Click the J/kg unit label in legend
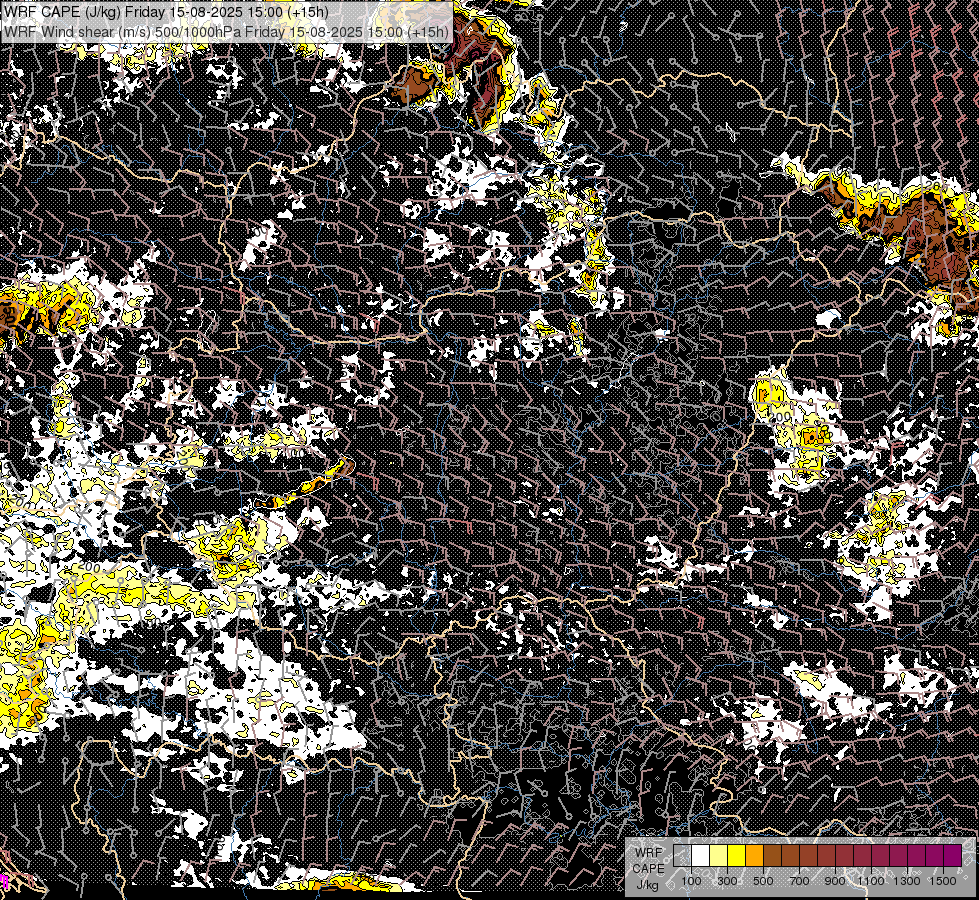Image resolution: width=979 pixels, height=900 pixels. point(647,885)
